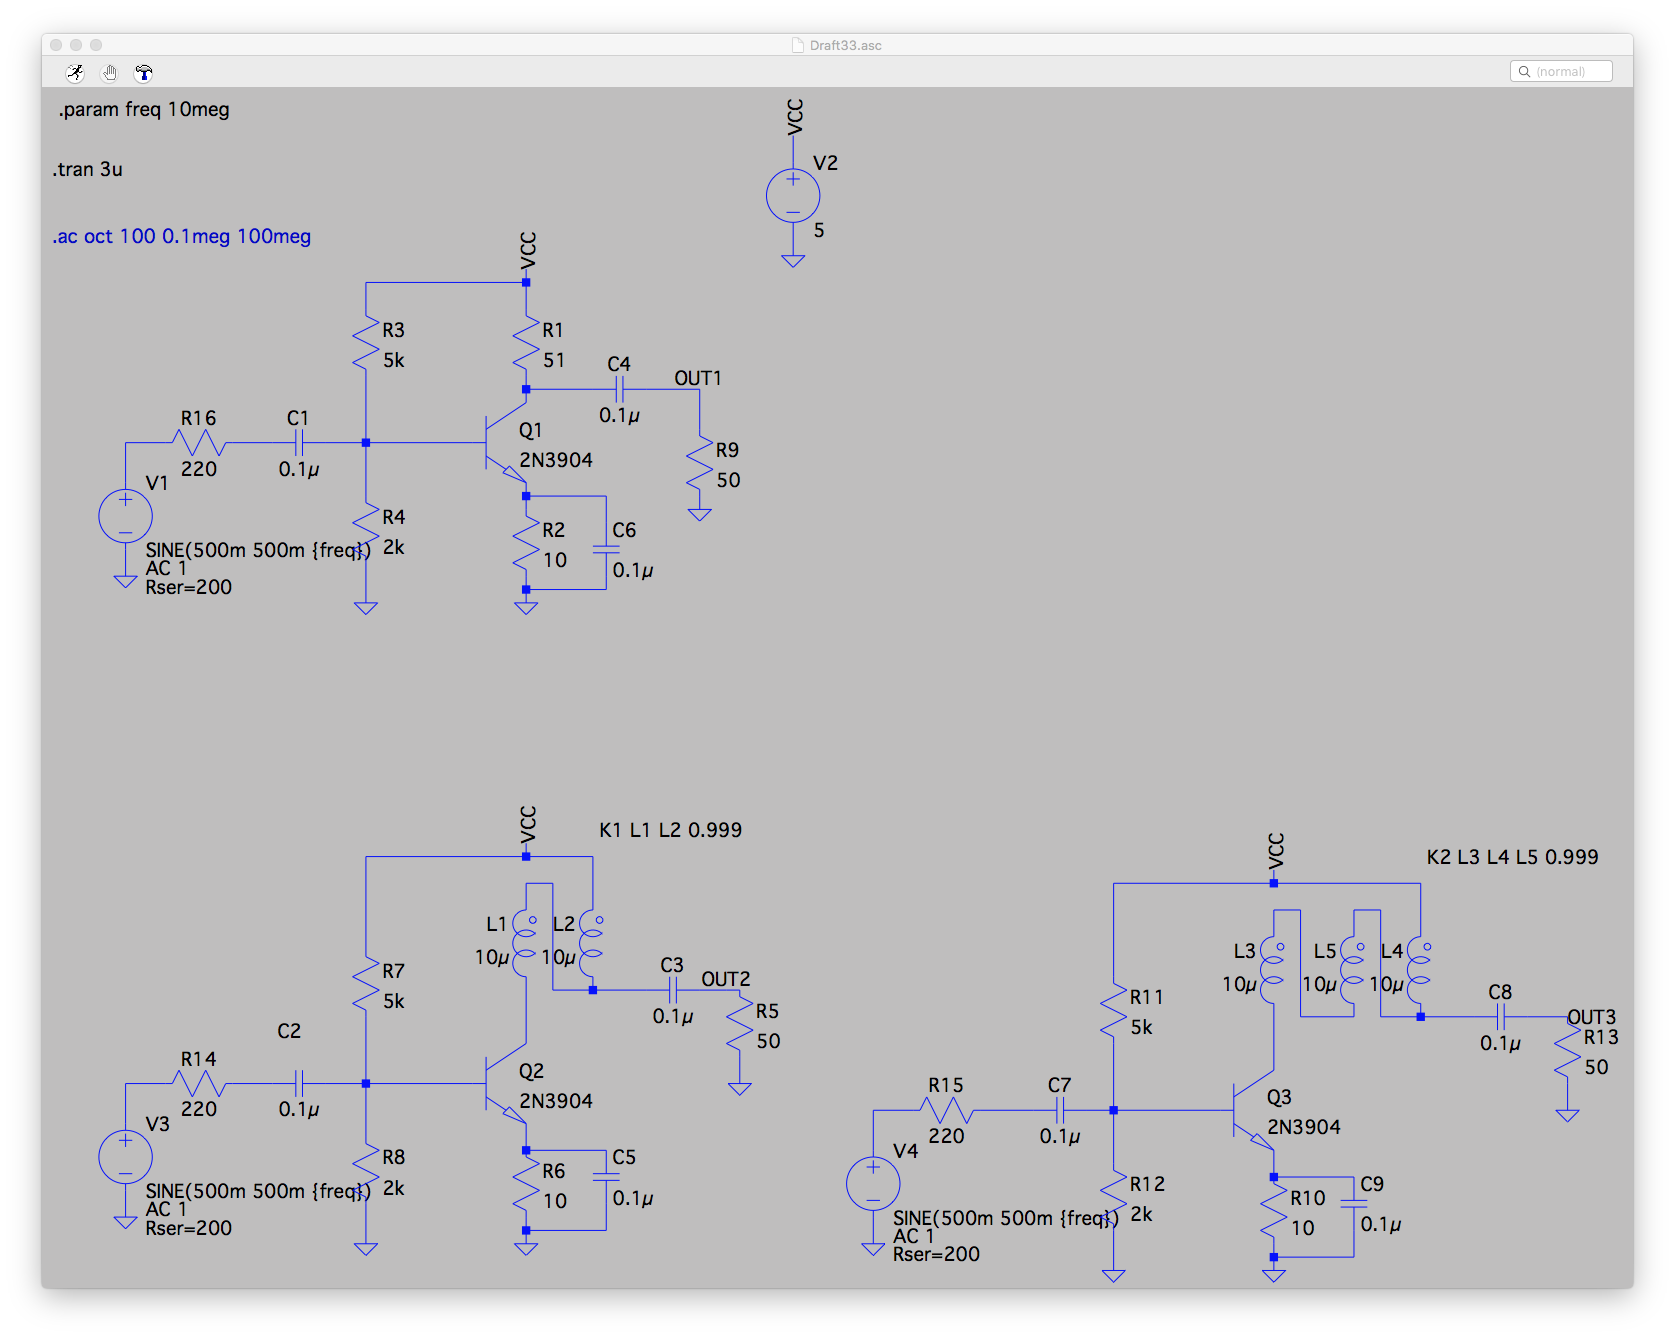Click the Draft33.asc window title
Image resolution: width=1675 pixels, height=1338 pixels.
(x=845, y=45)
